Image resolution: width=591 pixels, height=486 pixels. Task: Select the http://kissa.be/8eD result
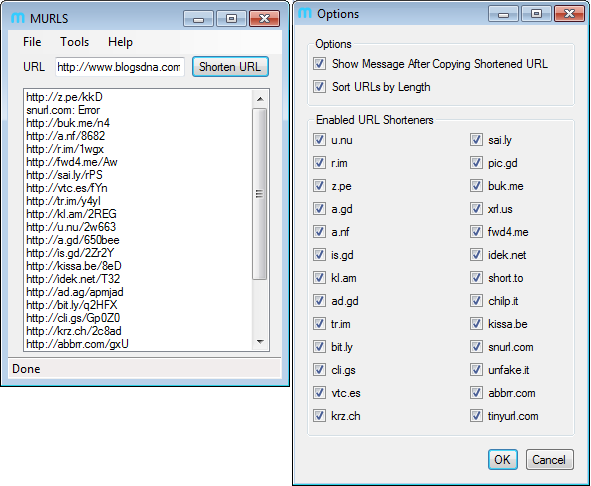pyautogui.click(x=74, y=266)
